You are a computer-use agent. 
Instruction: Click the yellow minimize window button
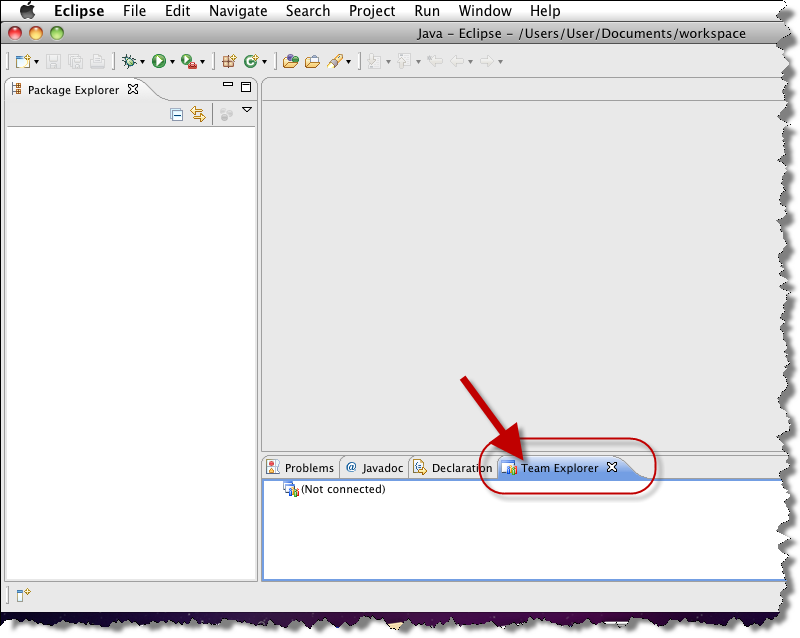[x=36, y=33]
